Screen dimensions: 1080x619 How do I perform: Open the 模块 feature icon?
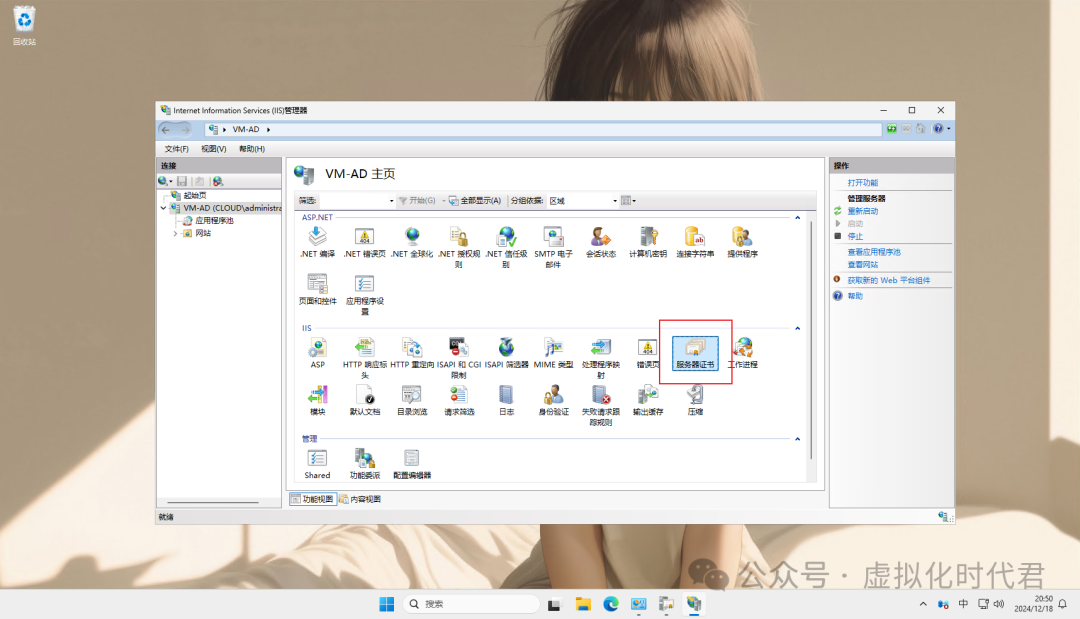coord(318,400)
